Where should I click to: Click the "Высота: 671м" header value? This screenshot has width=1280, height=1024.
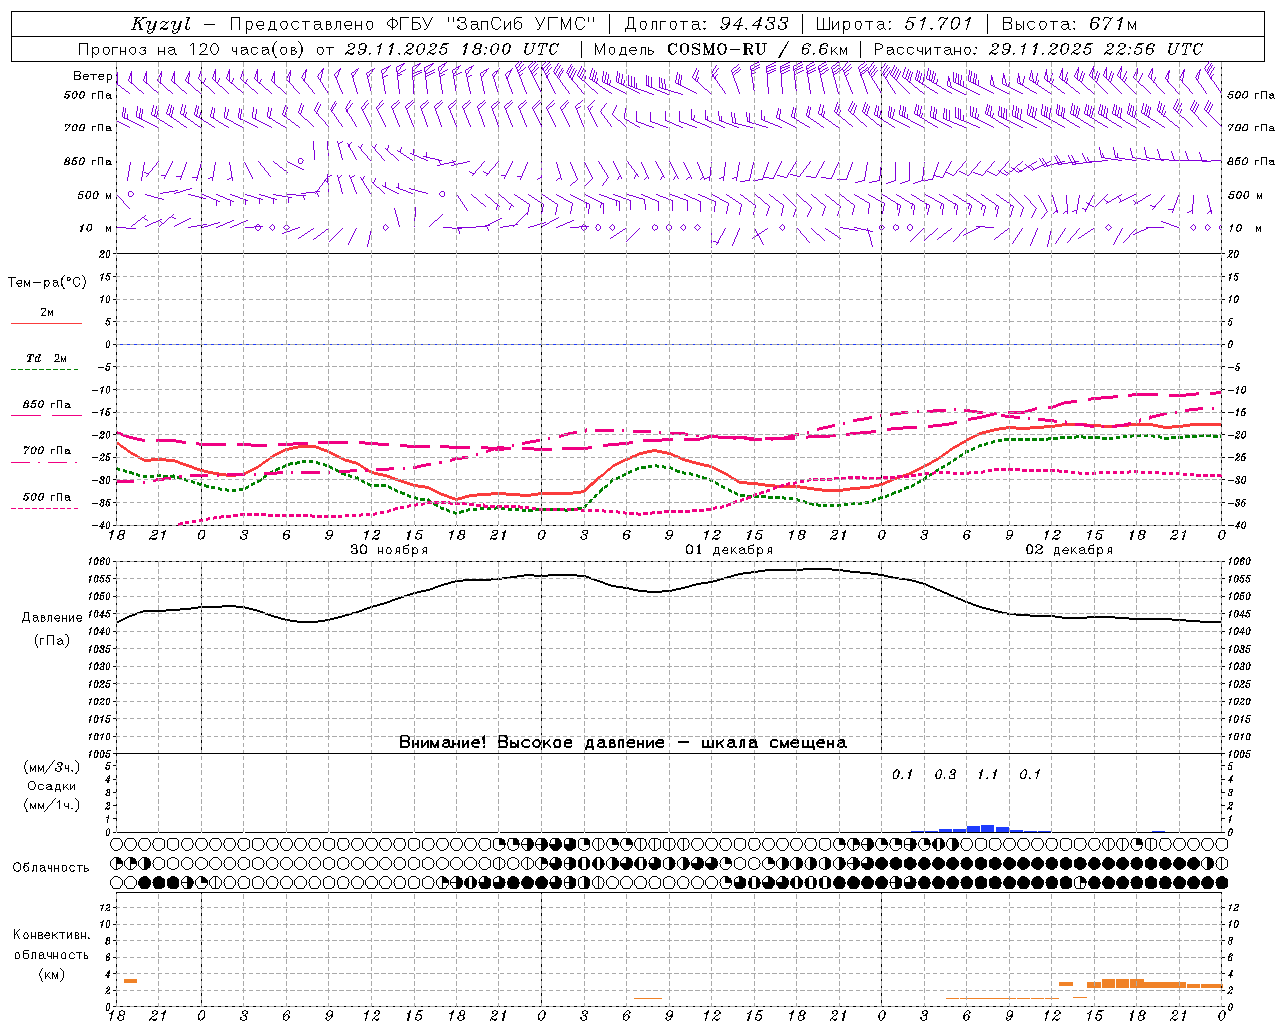click(1069, 24)
